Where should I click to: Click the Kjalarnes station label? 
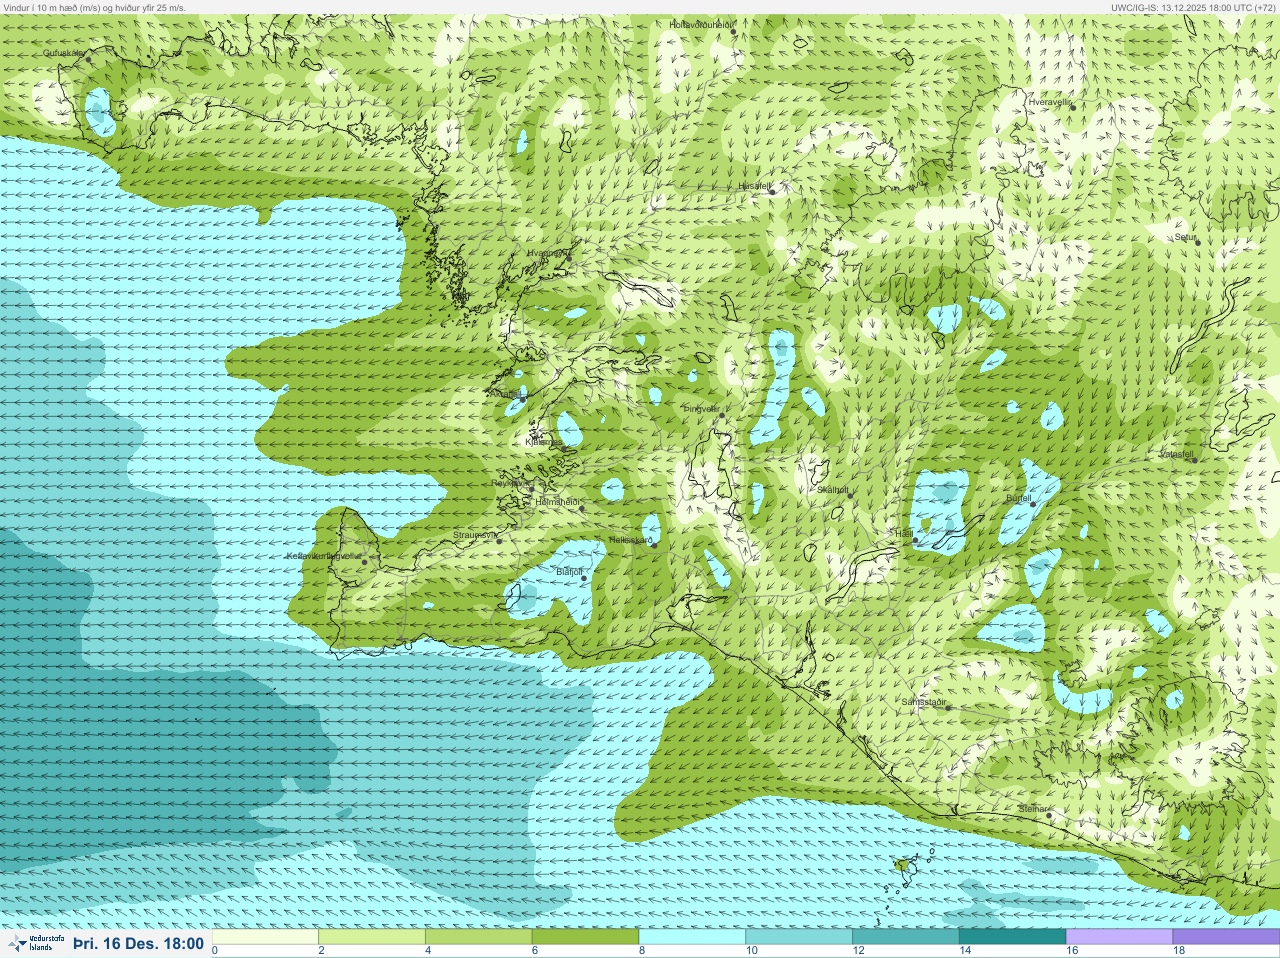[544, 441]
